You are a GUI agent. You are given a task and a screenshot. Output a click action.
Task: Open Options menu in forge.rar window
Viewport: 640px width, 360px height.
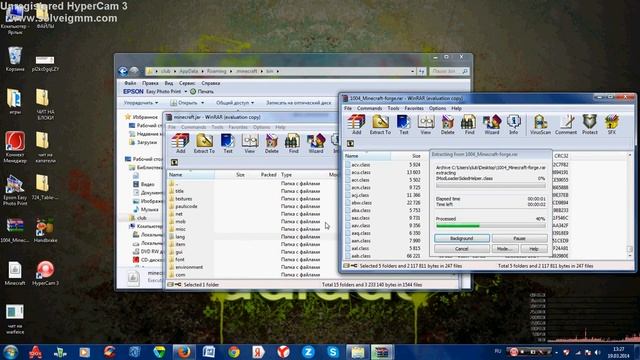coord(437,109)
